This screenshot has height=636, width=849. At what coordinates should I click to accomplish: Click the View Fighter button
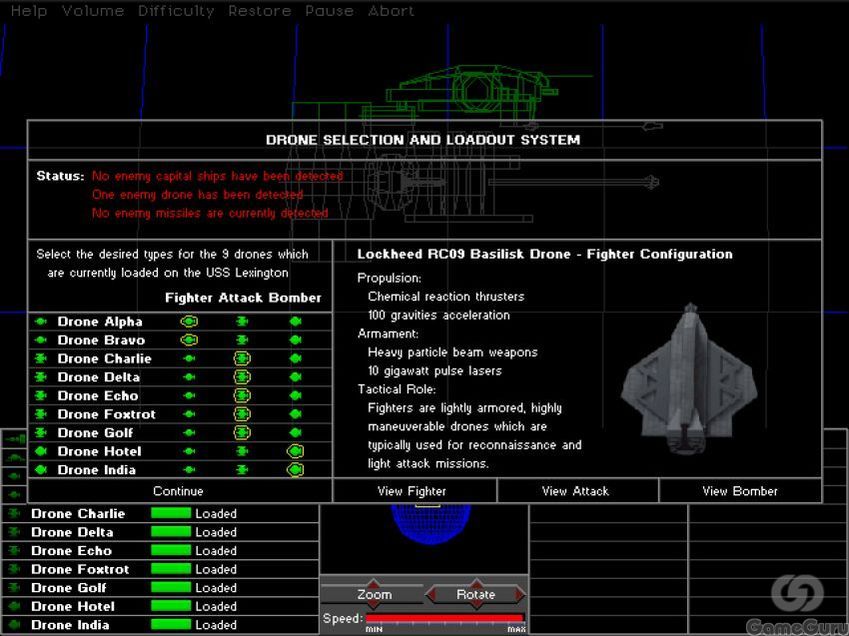(x=414, y=491)
